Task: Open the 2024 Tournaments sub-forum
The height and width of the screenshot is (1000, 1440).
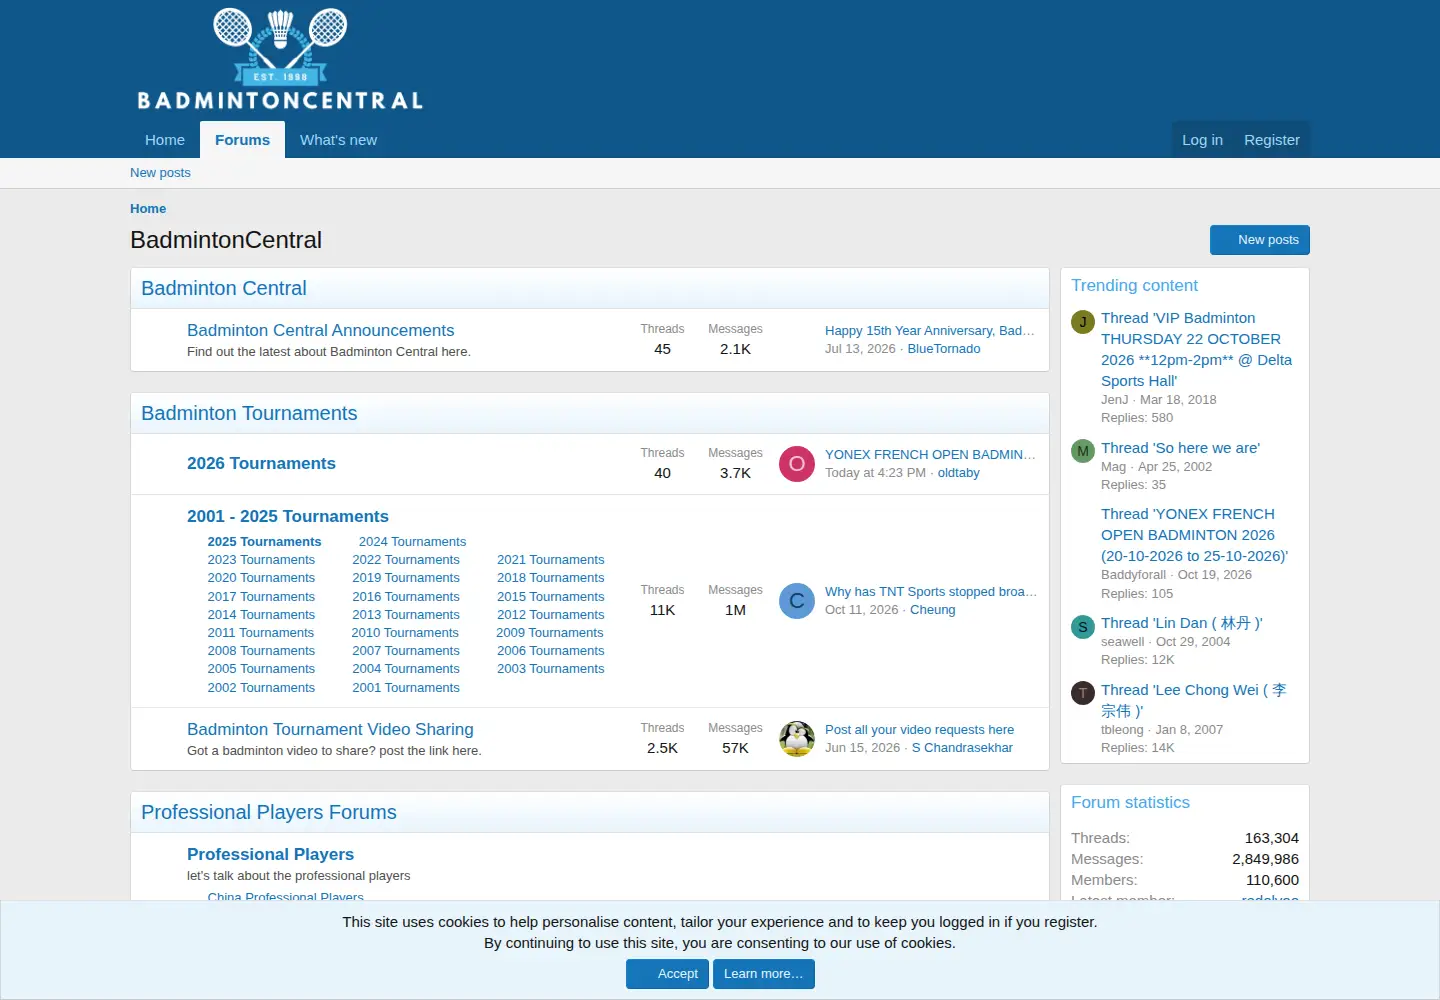Action: pos(412,542)
